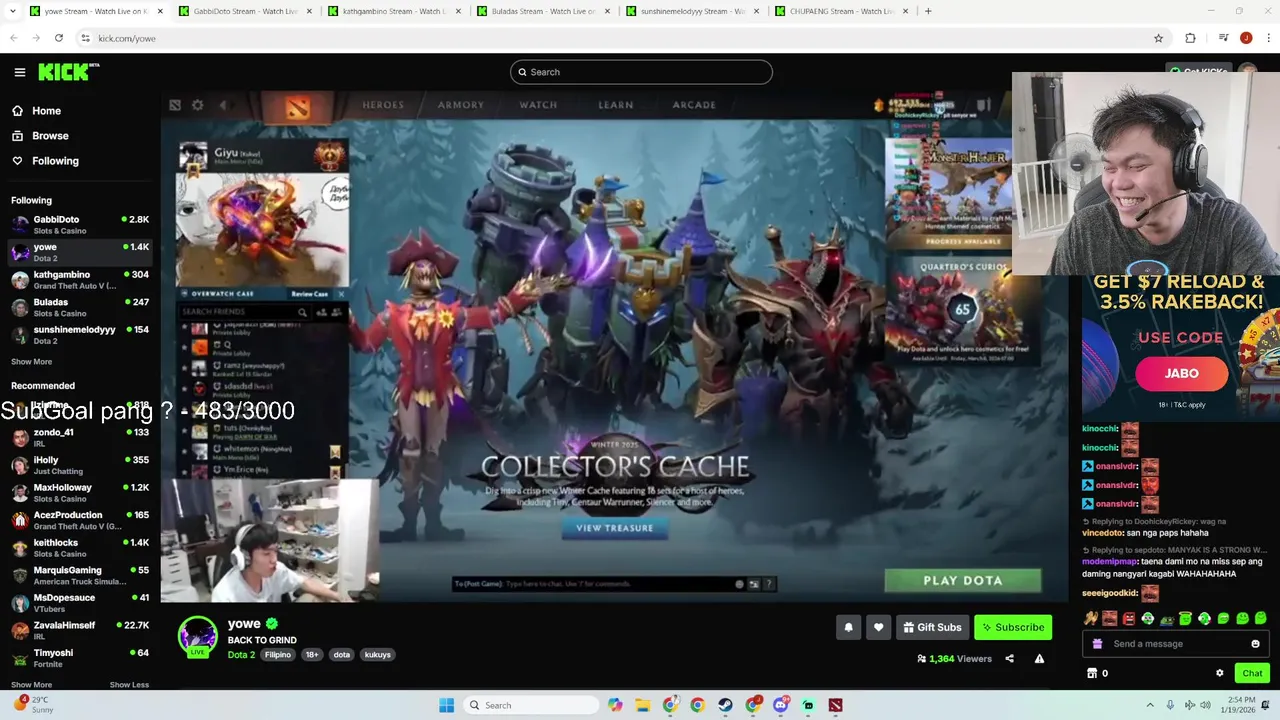Open keithlocks recommended channel
This screenshot has width=1280, height=720.
click(80, 547)
